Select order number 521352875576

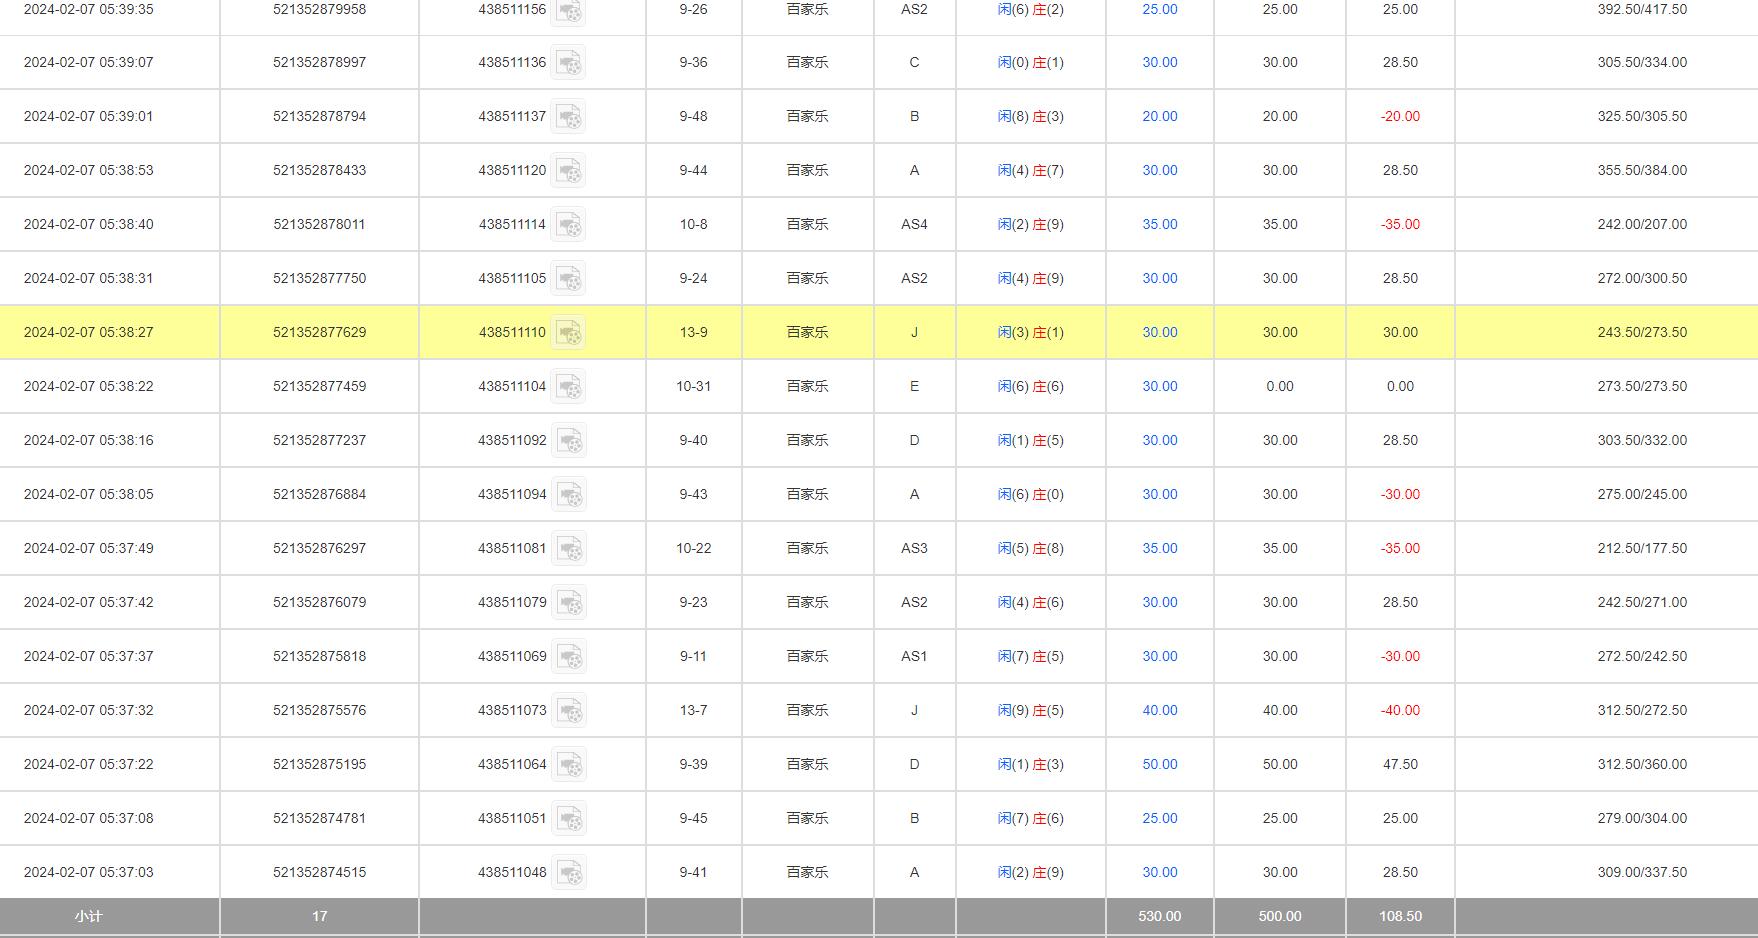click(x=319, y=710)
